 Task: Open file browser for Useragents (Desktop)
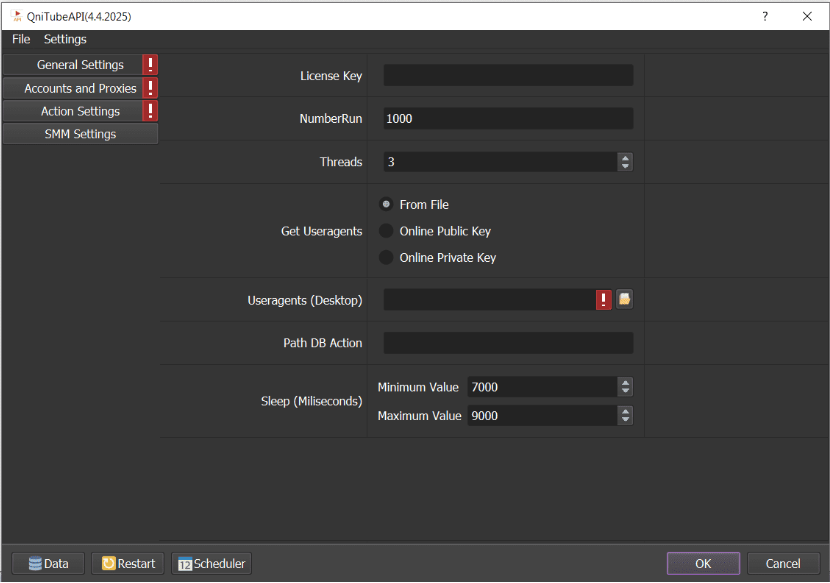point(624,299)
